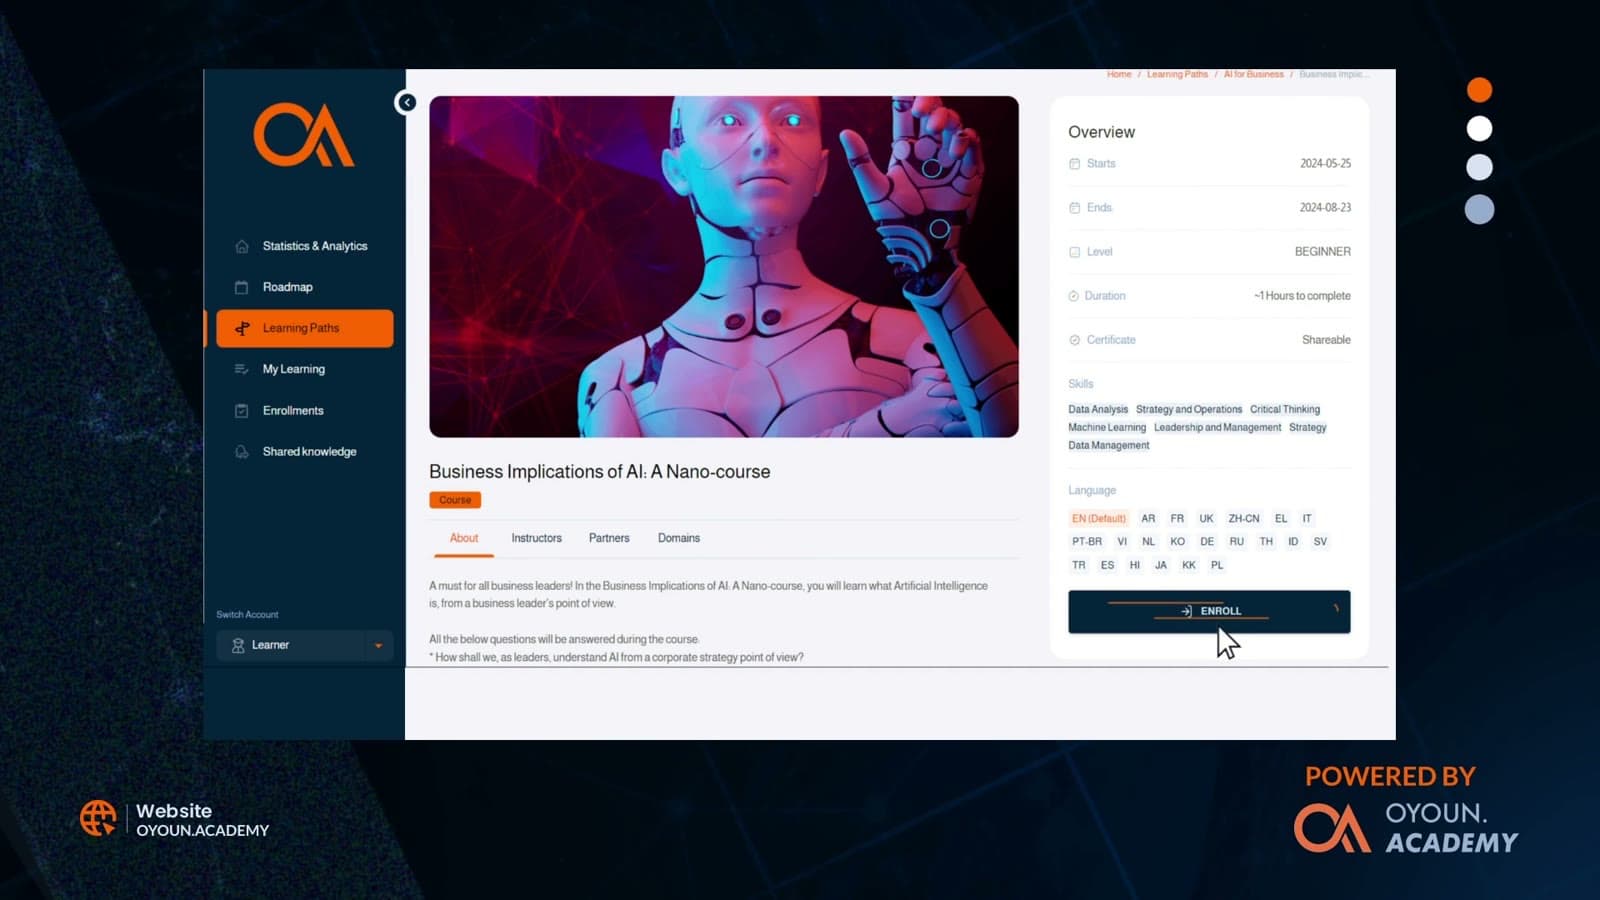Image resolution: width=1600 pixels, height=900 pixels.
Task: Select the RU language
Action: [1237, 542]
